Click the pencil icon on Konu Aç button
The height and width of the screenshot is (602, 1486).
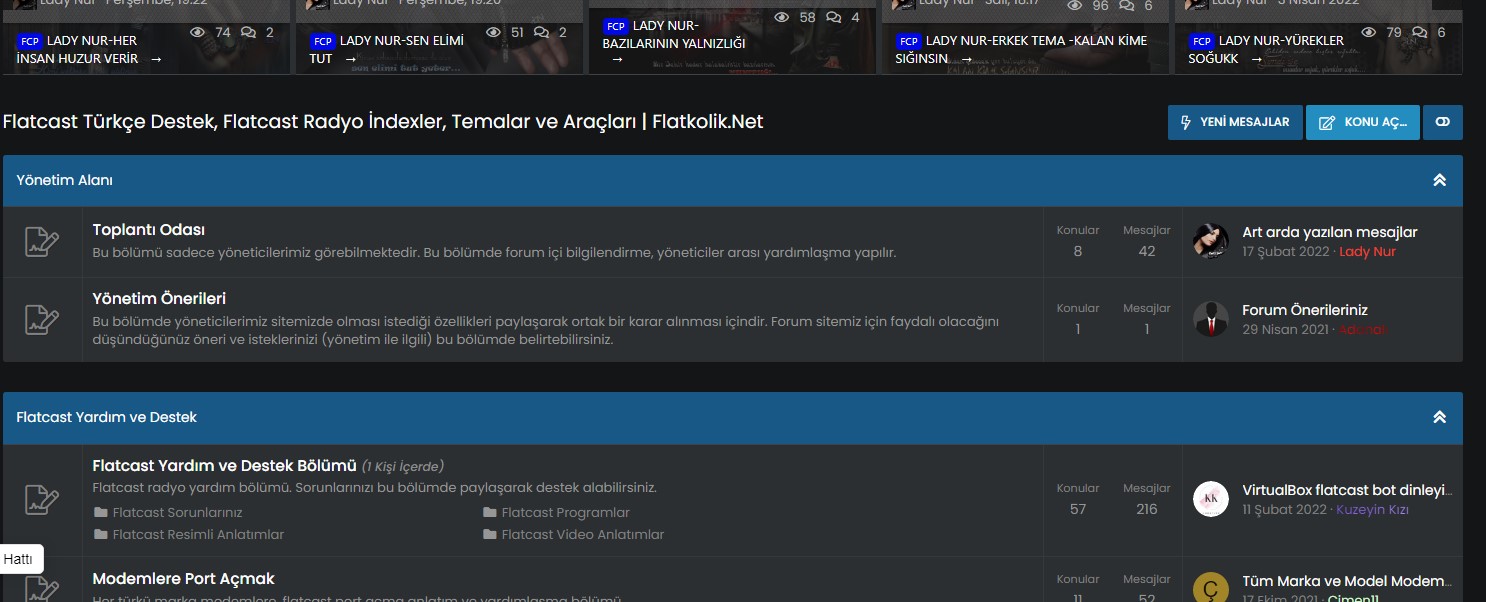pos(1325,122)
